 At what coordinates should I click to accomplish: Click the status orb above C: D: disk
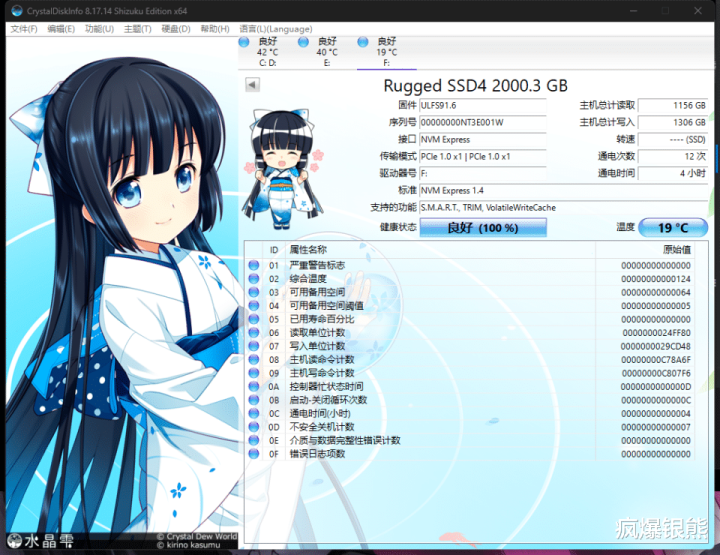pyautogui.click(x=244, y=41)
